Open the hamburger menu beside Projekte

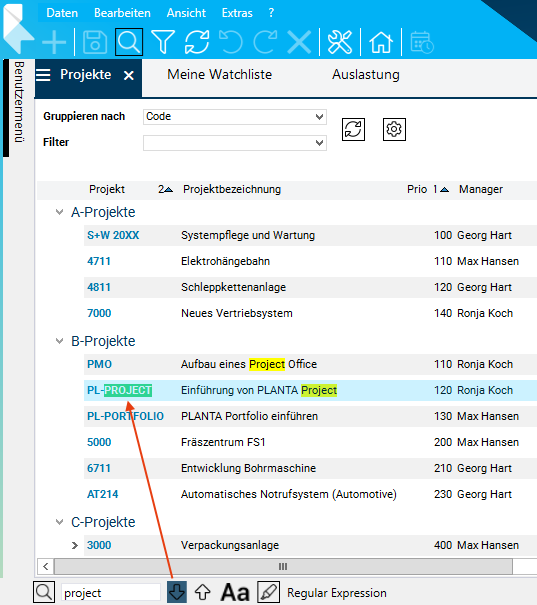tap(43, 75)
